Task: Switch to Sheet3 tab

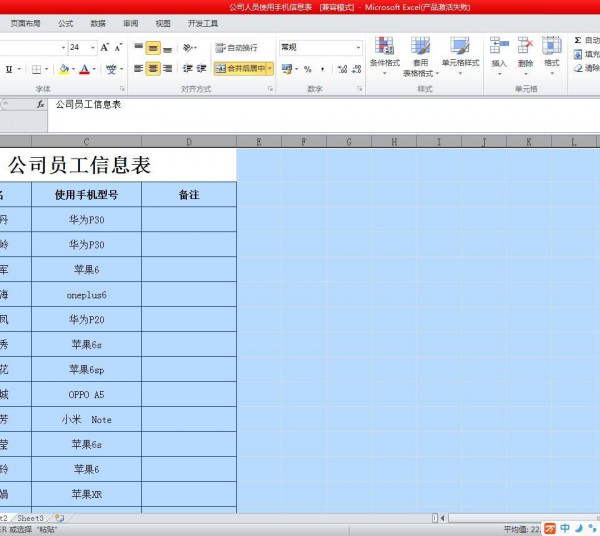Action: 30,518
